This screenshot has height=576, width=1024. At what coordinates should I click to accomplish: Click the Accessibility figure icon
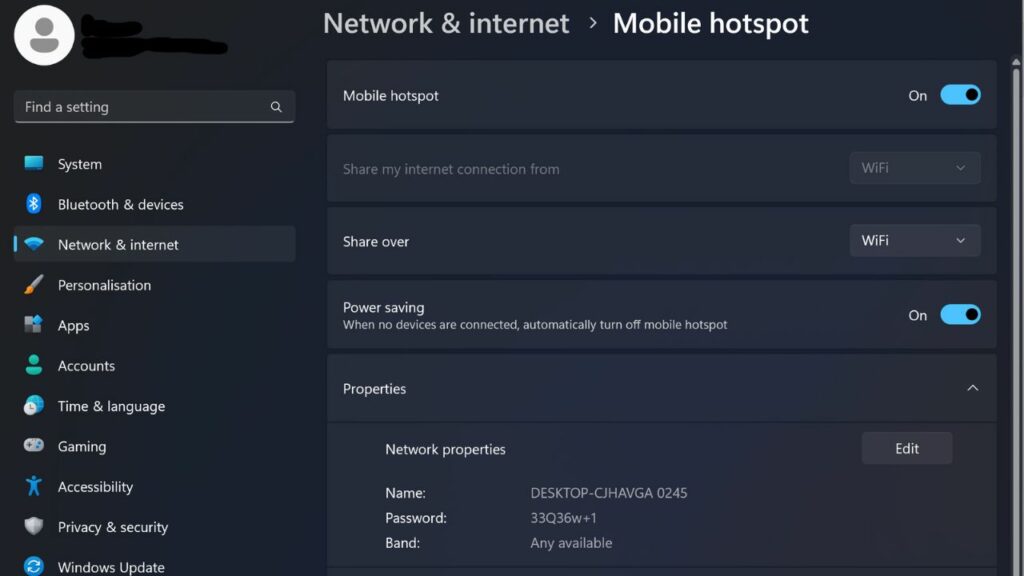click(x=34, y=487)
